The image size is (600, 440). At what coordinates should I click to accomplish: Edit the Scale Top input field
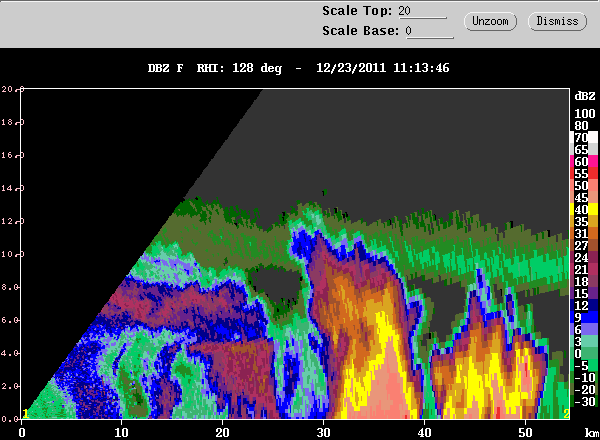point(422,11)
